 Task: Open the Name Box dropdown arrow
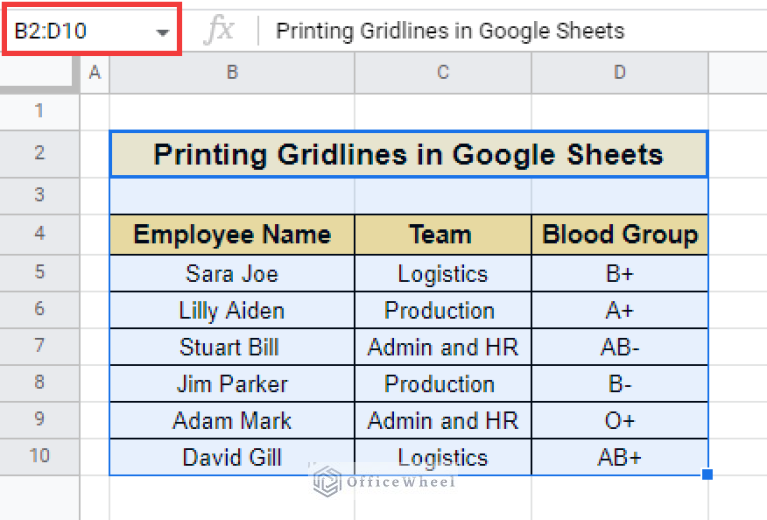(163, 32)
